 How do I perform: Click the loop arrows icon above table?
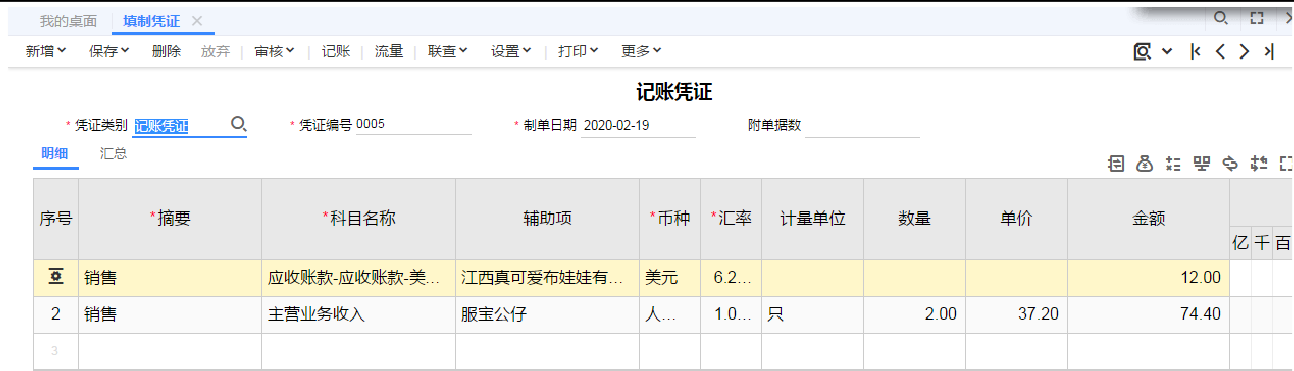1231,164
